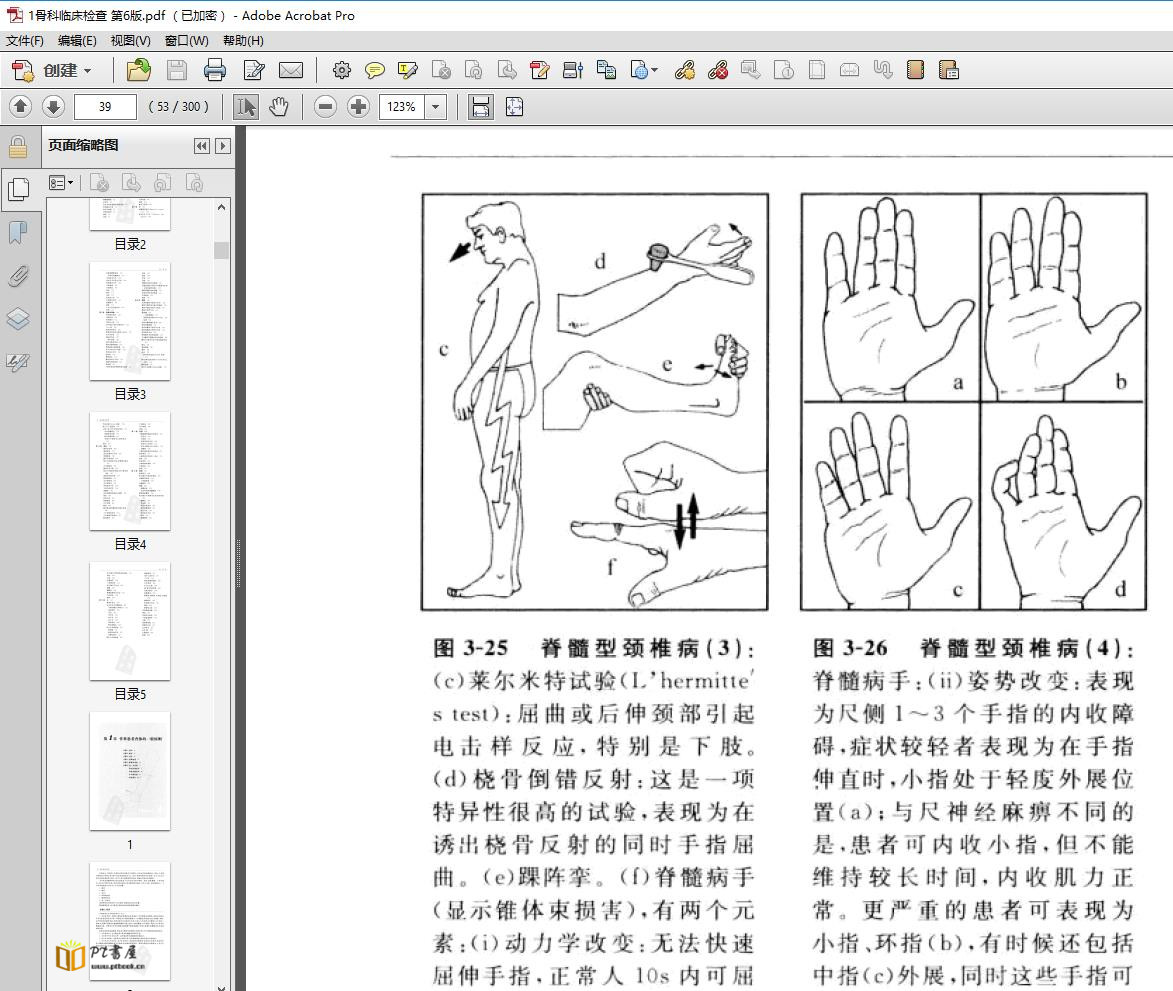The image size is (1173, 991).
Task: Open the layers panel icon
Action: 18,319
